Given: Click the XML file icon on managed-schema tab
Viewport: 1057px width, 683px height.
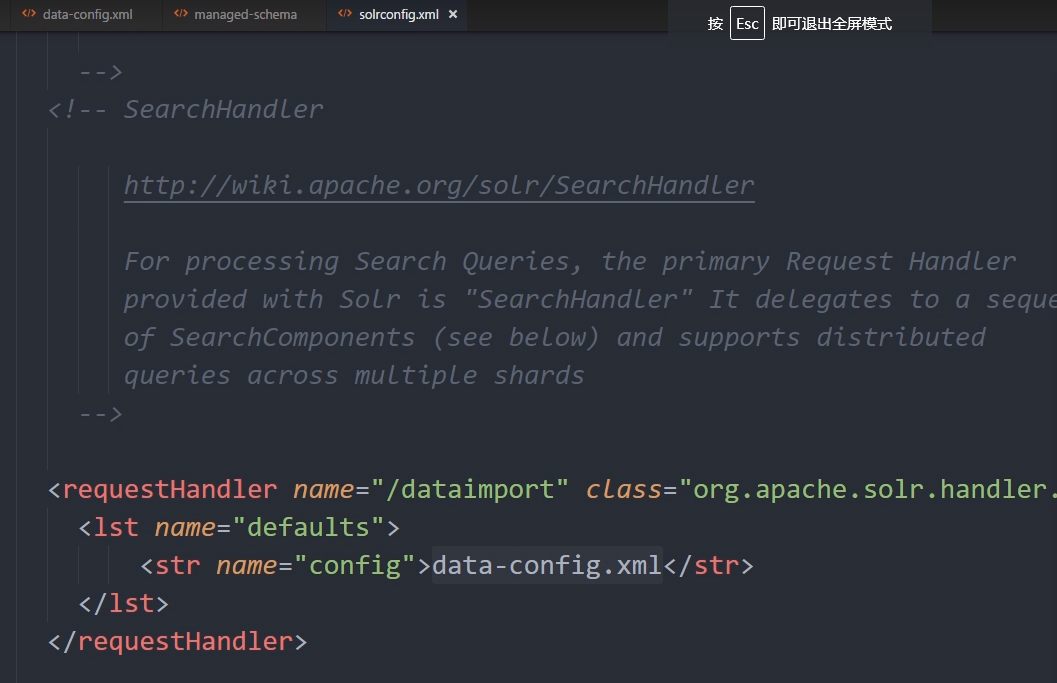Looking at the screenshot, I should [181, 13].
